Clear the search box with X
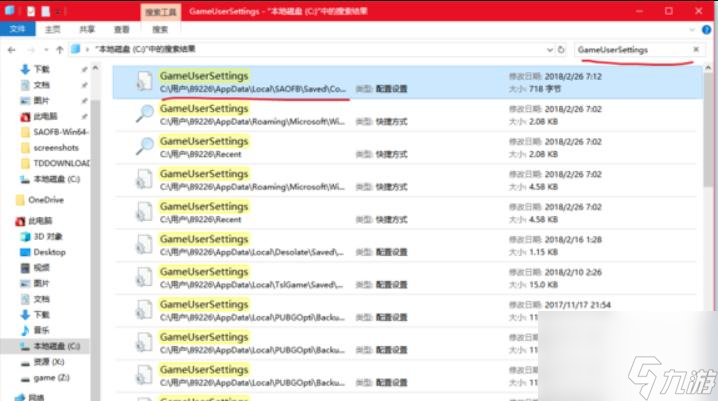 696,49
